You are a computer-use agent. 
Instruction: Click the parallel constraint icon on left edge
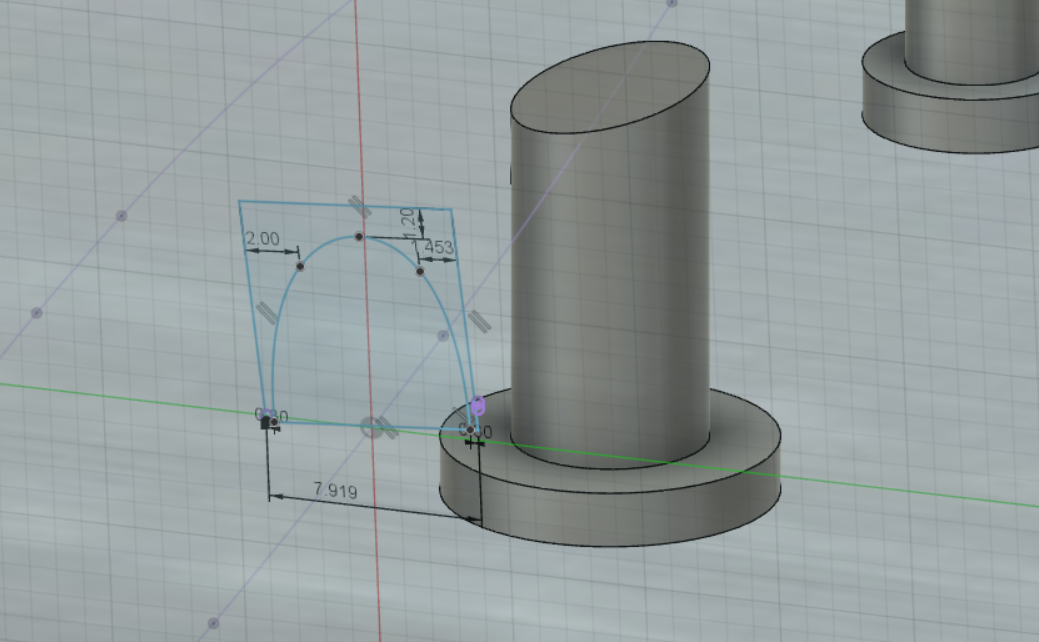[x=266, y=311]
